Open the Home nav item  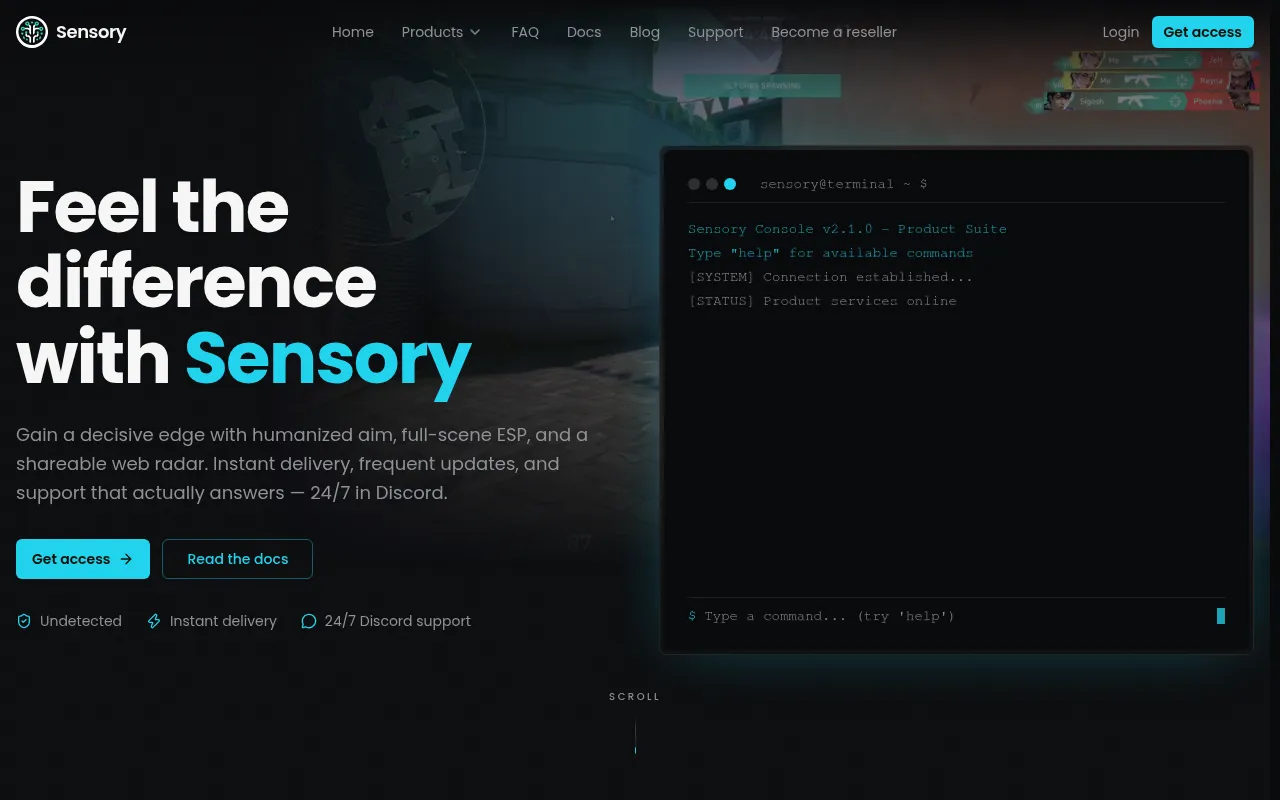coord(353,32)
